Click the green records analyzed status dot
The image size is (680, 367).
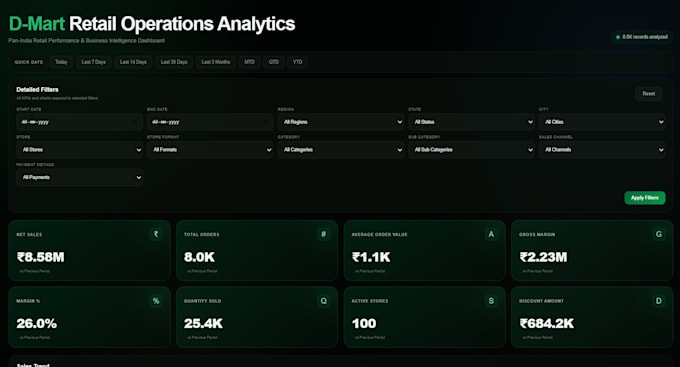[x=618, y=37]
